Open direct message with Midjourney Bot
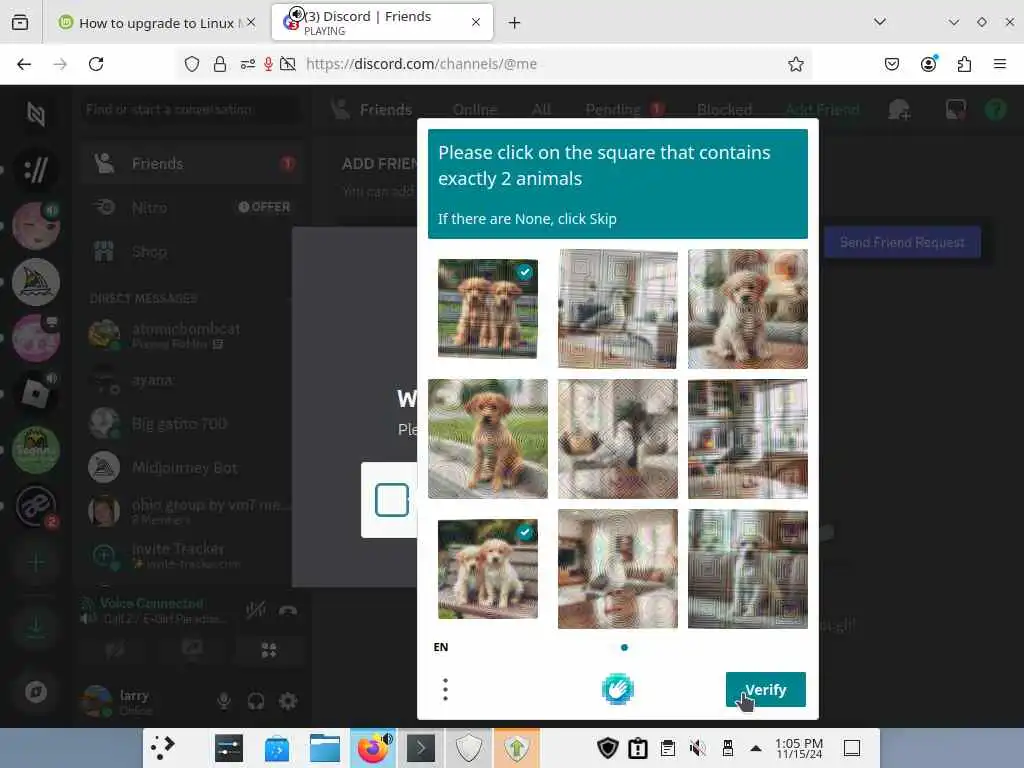 coord(191,468)
